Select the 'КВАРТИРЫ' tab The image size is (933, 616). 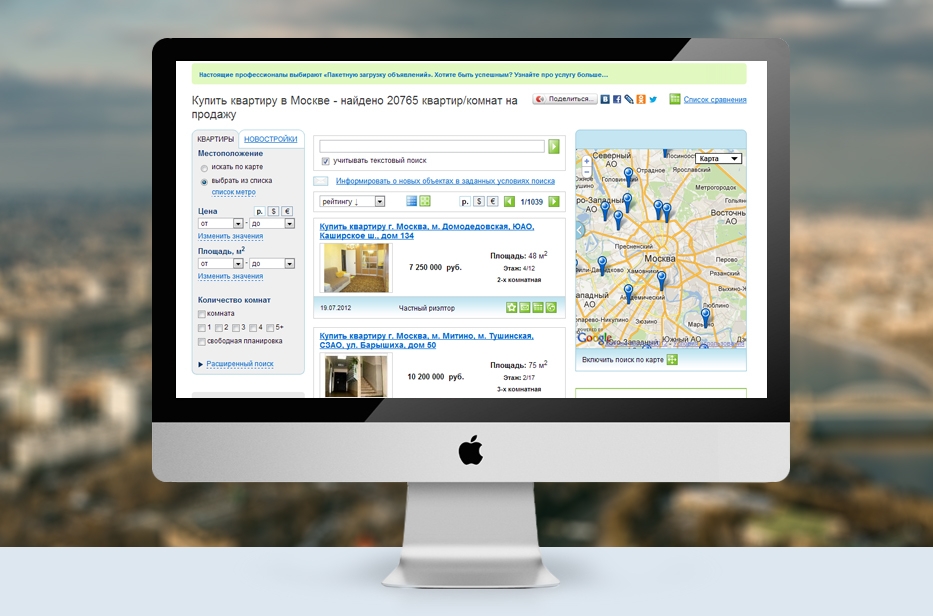[216, 139]
